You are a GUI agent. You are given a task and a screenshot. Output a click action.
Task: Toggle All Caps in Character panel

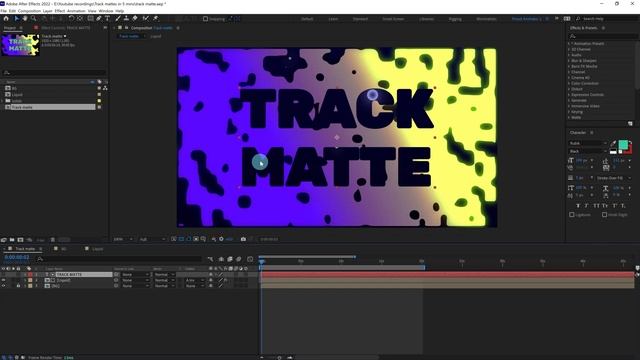pyautogui.click(x=596, y=206)
